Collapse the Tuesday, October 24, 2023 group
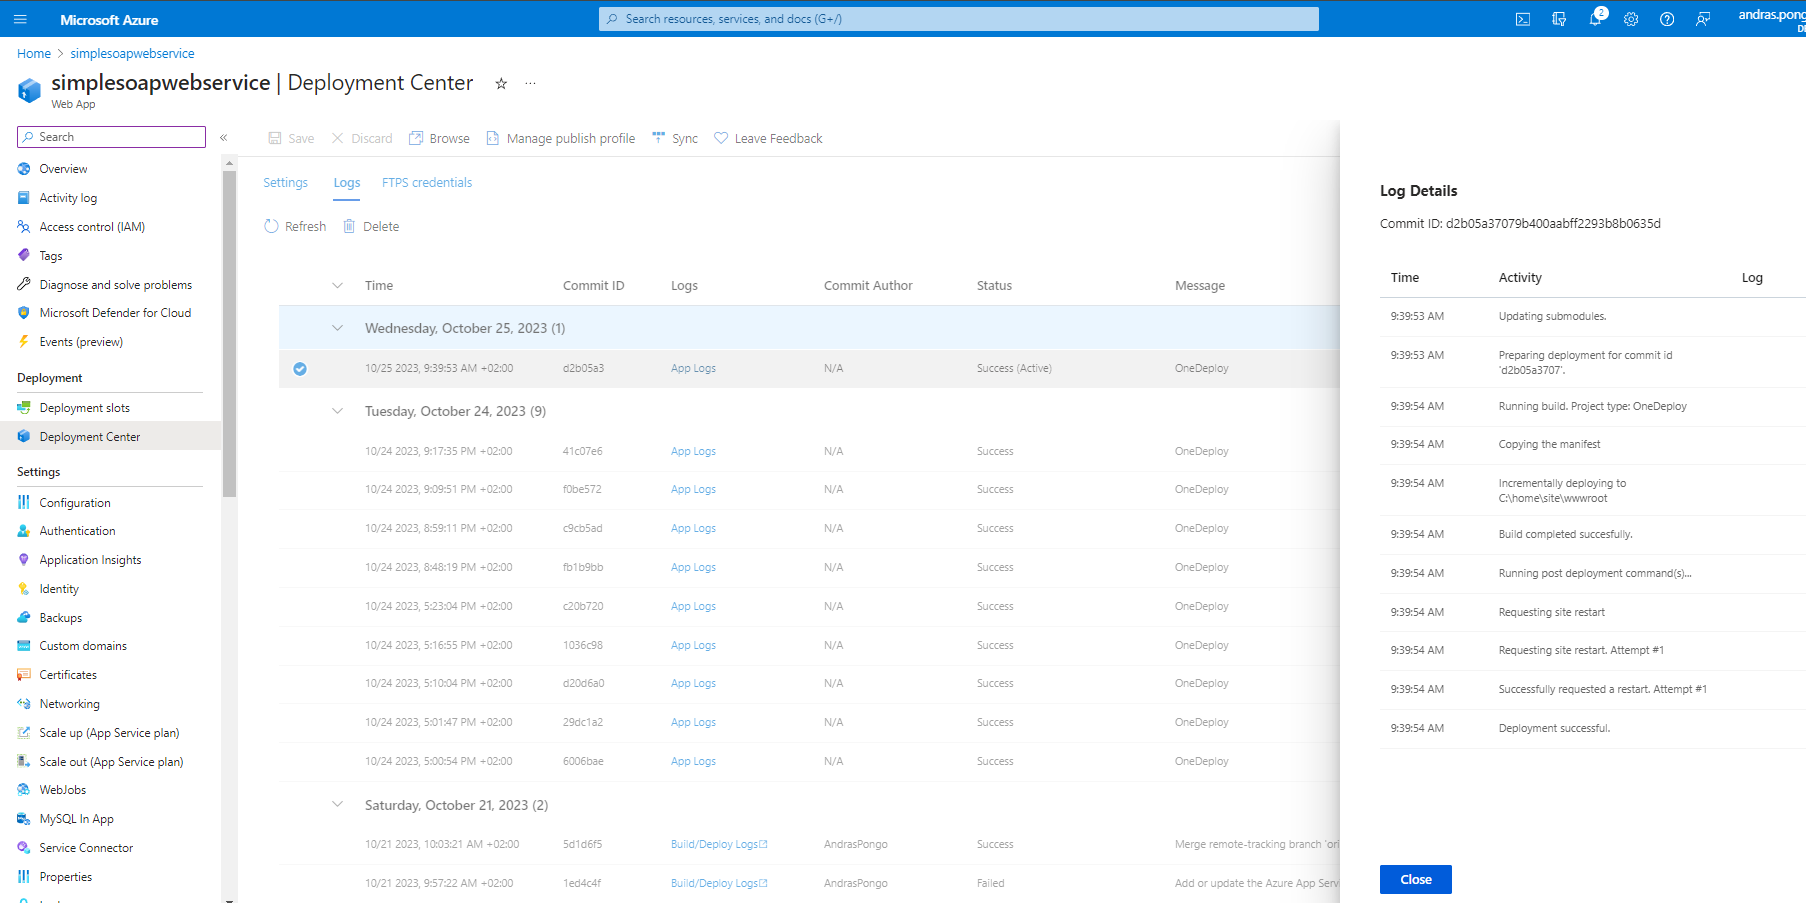The image size is (1806, 903). tap(337, 411)
